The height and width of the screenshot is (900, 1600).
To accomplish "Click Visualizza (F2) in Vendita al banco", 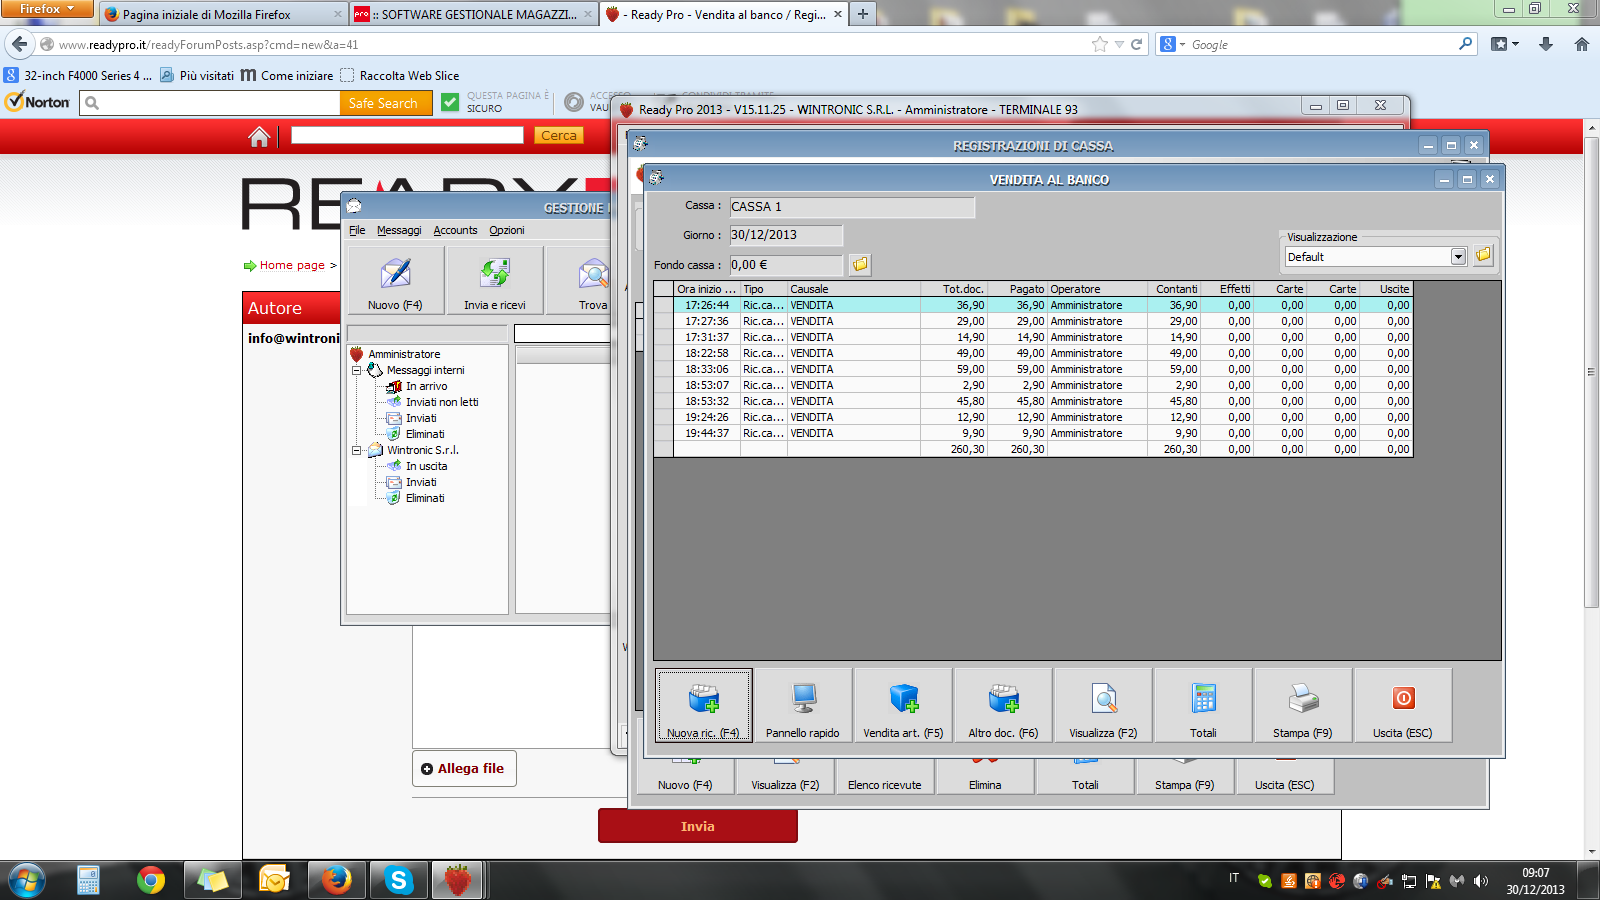I will pyautogui.click(x=1103, y=706).
